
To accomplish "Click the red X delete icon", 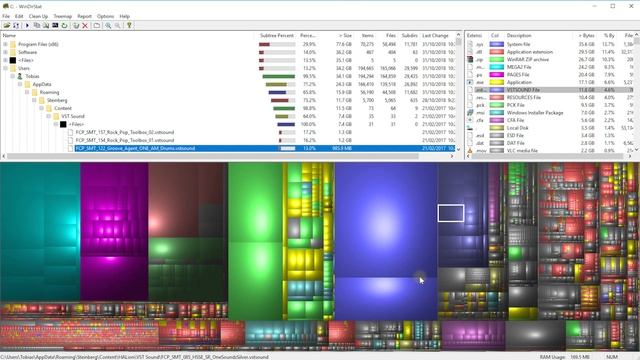I will coord(85,25).
